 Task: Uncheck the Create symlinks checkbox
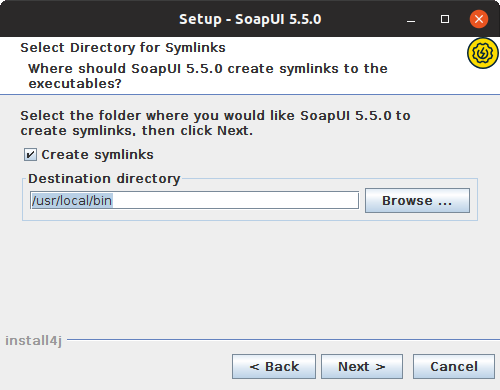(x=30, y=155)
